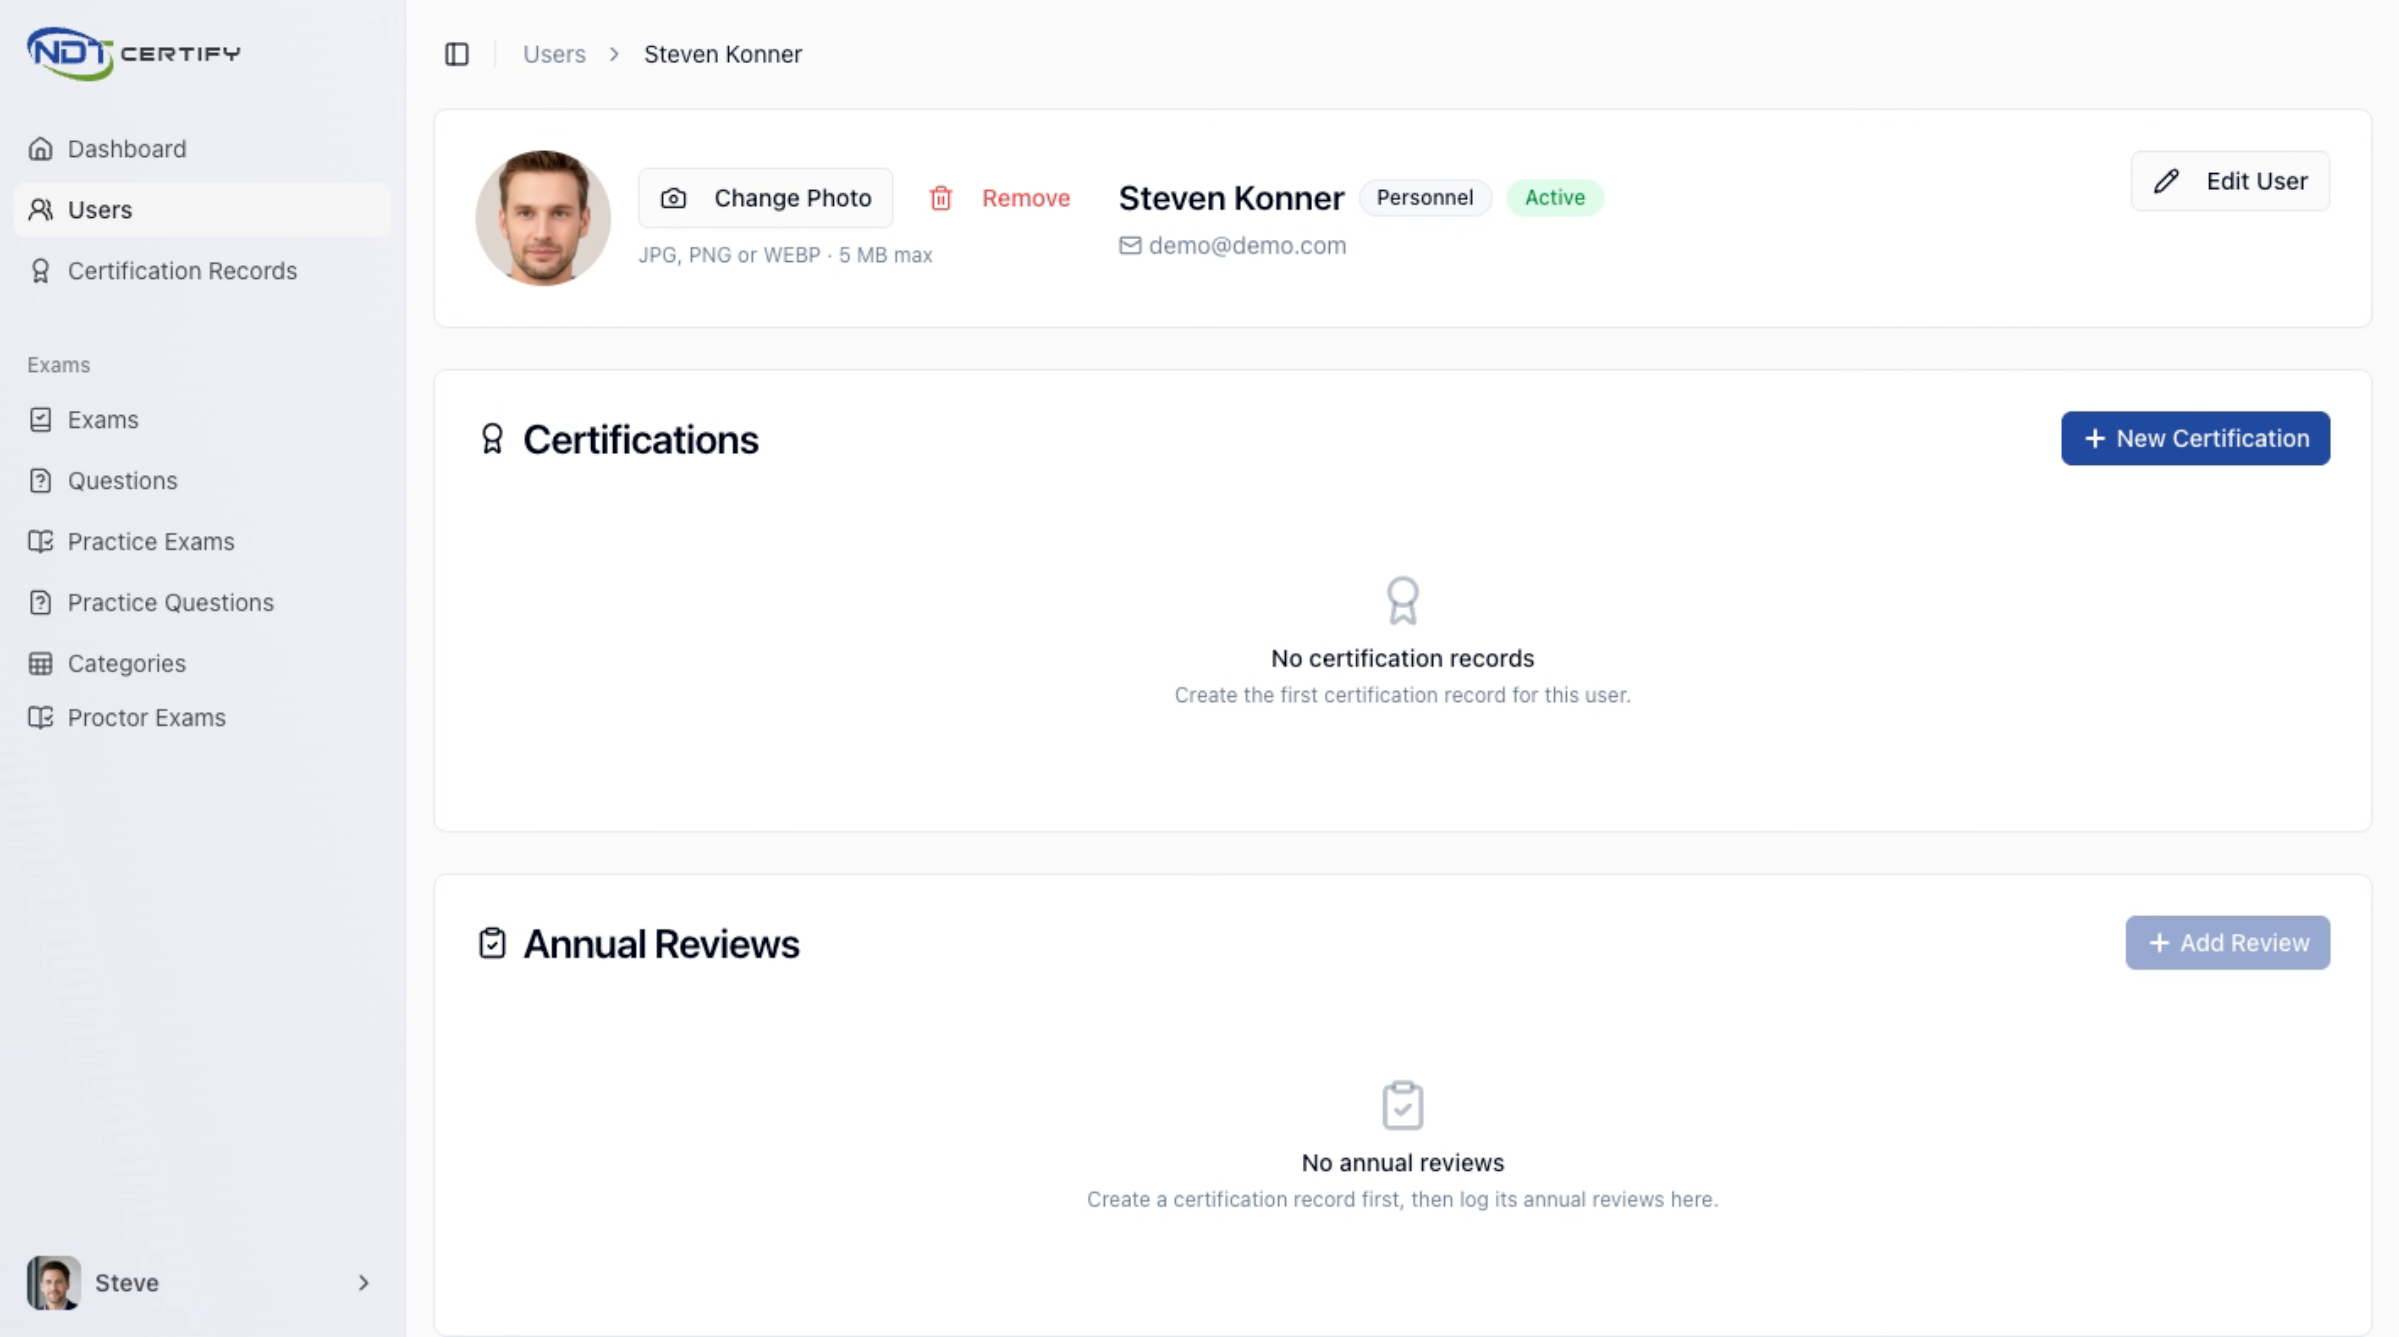The image size is (2399, 1337).
Task: Open Certification Records in sidebar
Action: [201, 271]
